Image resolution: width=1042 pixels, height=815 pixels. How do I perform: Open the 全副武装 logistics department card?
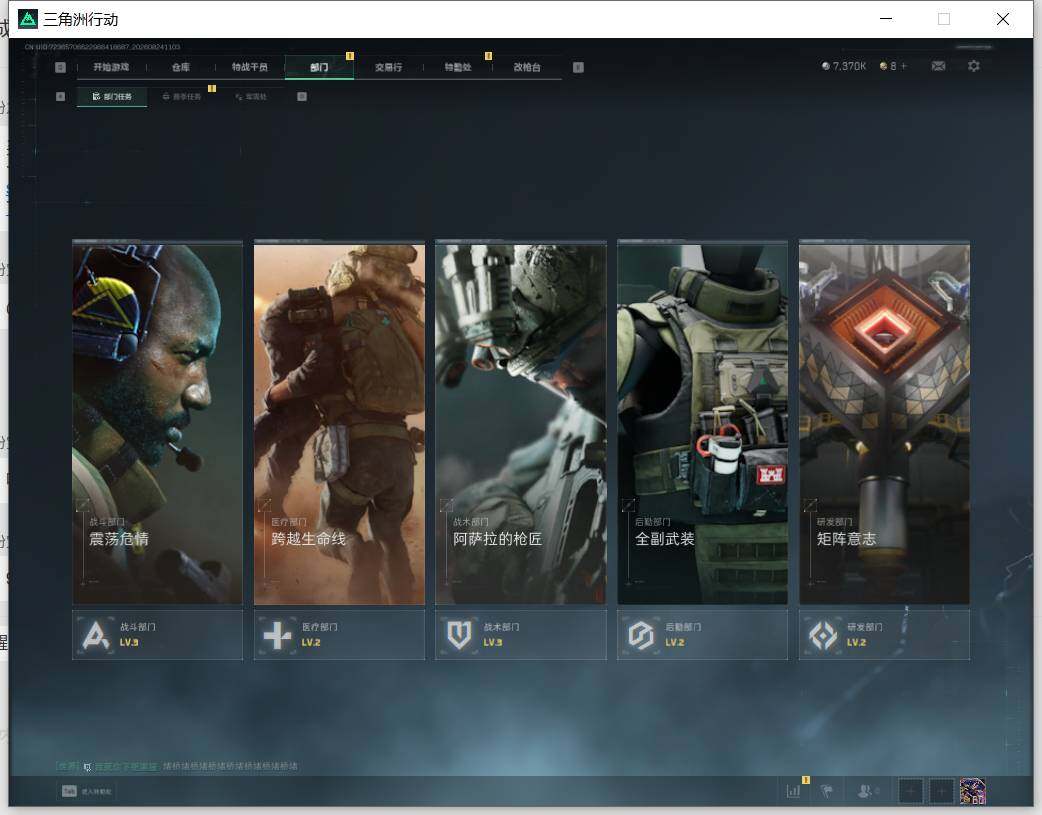(x=702, y=423)
